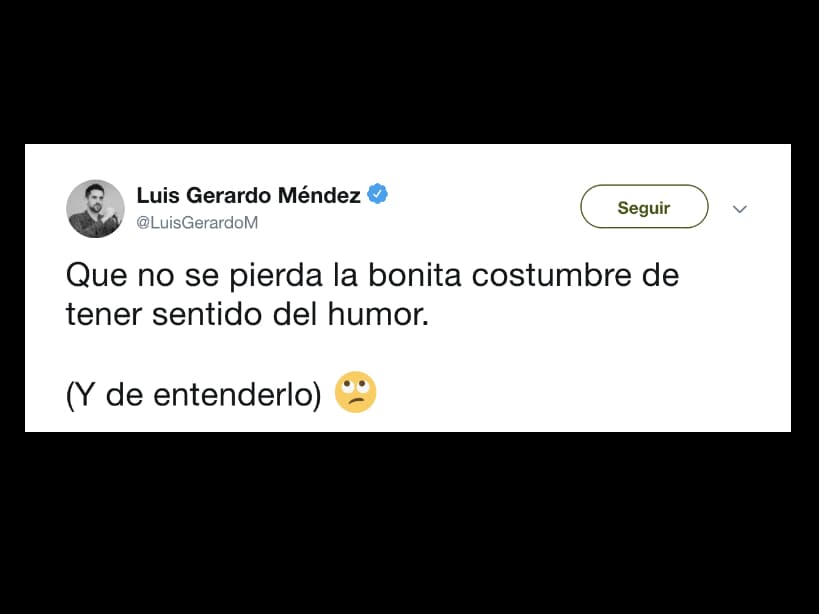Click the word 'costumbre' in the tweet
The image size is (819, 614).
[551, 275]
